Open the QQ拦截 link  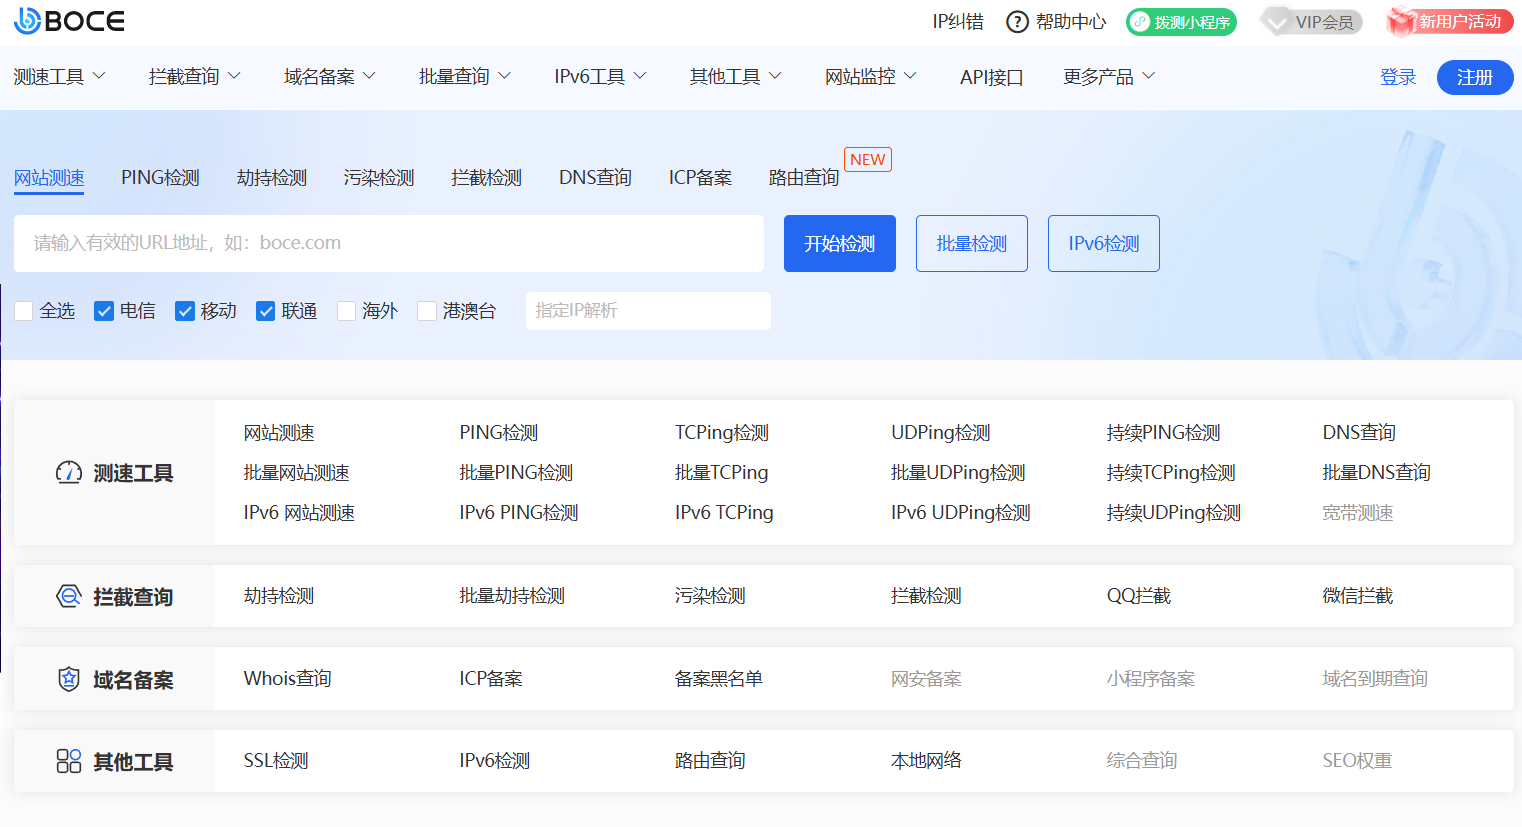pyautogui.click(x=1138, y=596)
